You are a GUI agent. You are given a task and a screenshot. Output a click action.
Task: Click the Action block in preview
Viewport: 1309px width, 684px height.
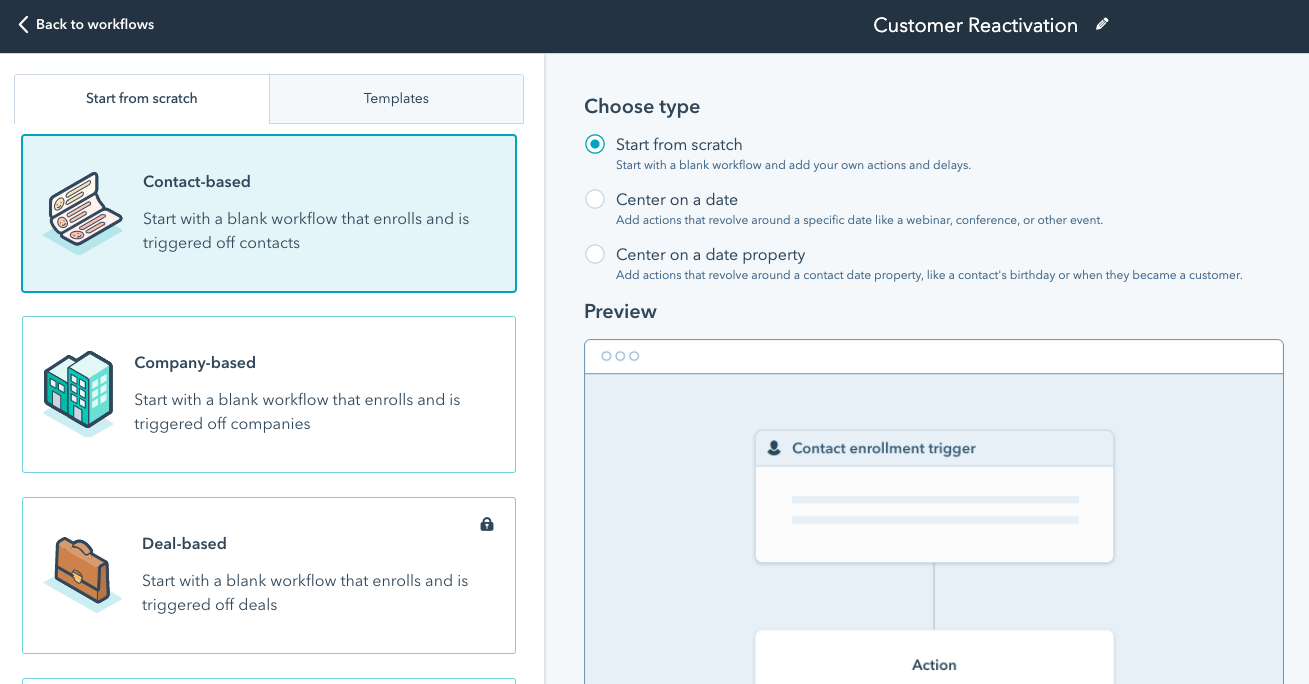(934, 657)
